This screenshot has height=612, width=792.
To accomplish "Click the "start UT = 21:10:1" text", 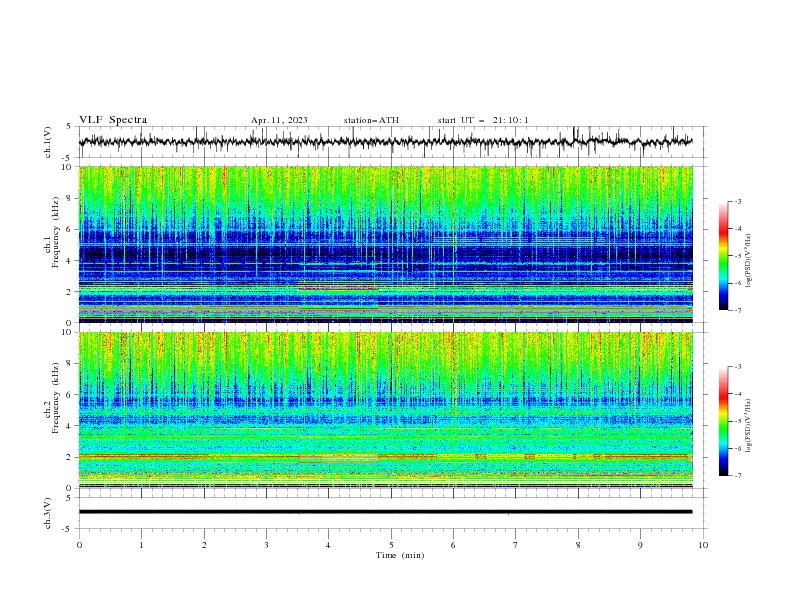I will 483,120.
